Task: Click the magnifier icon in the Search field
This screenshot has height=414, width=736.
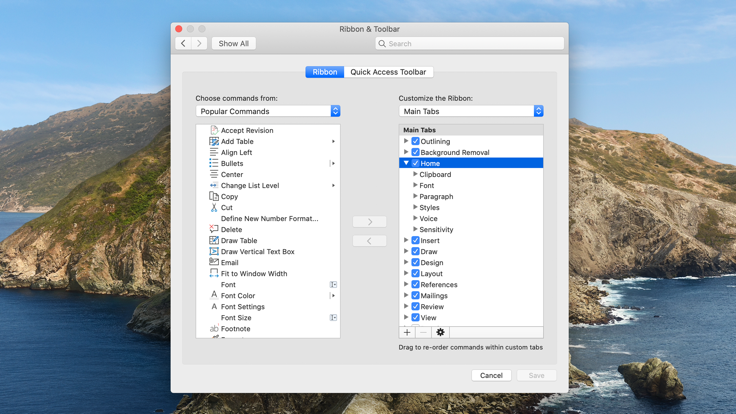Action: coord(382,44)
